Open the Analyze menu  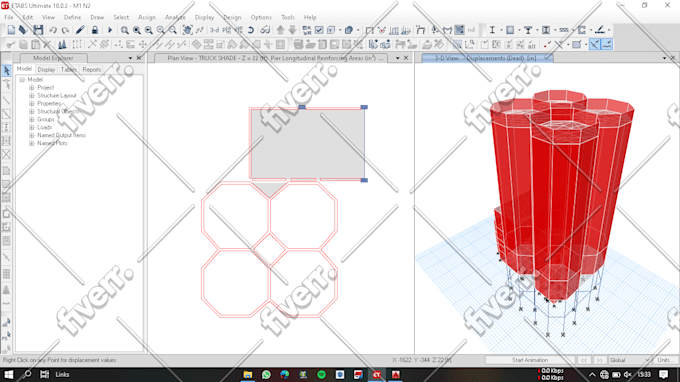175,17
